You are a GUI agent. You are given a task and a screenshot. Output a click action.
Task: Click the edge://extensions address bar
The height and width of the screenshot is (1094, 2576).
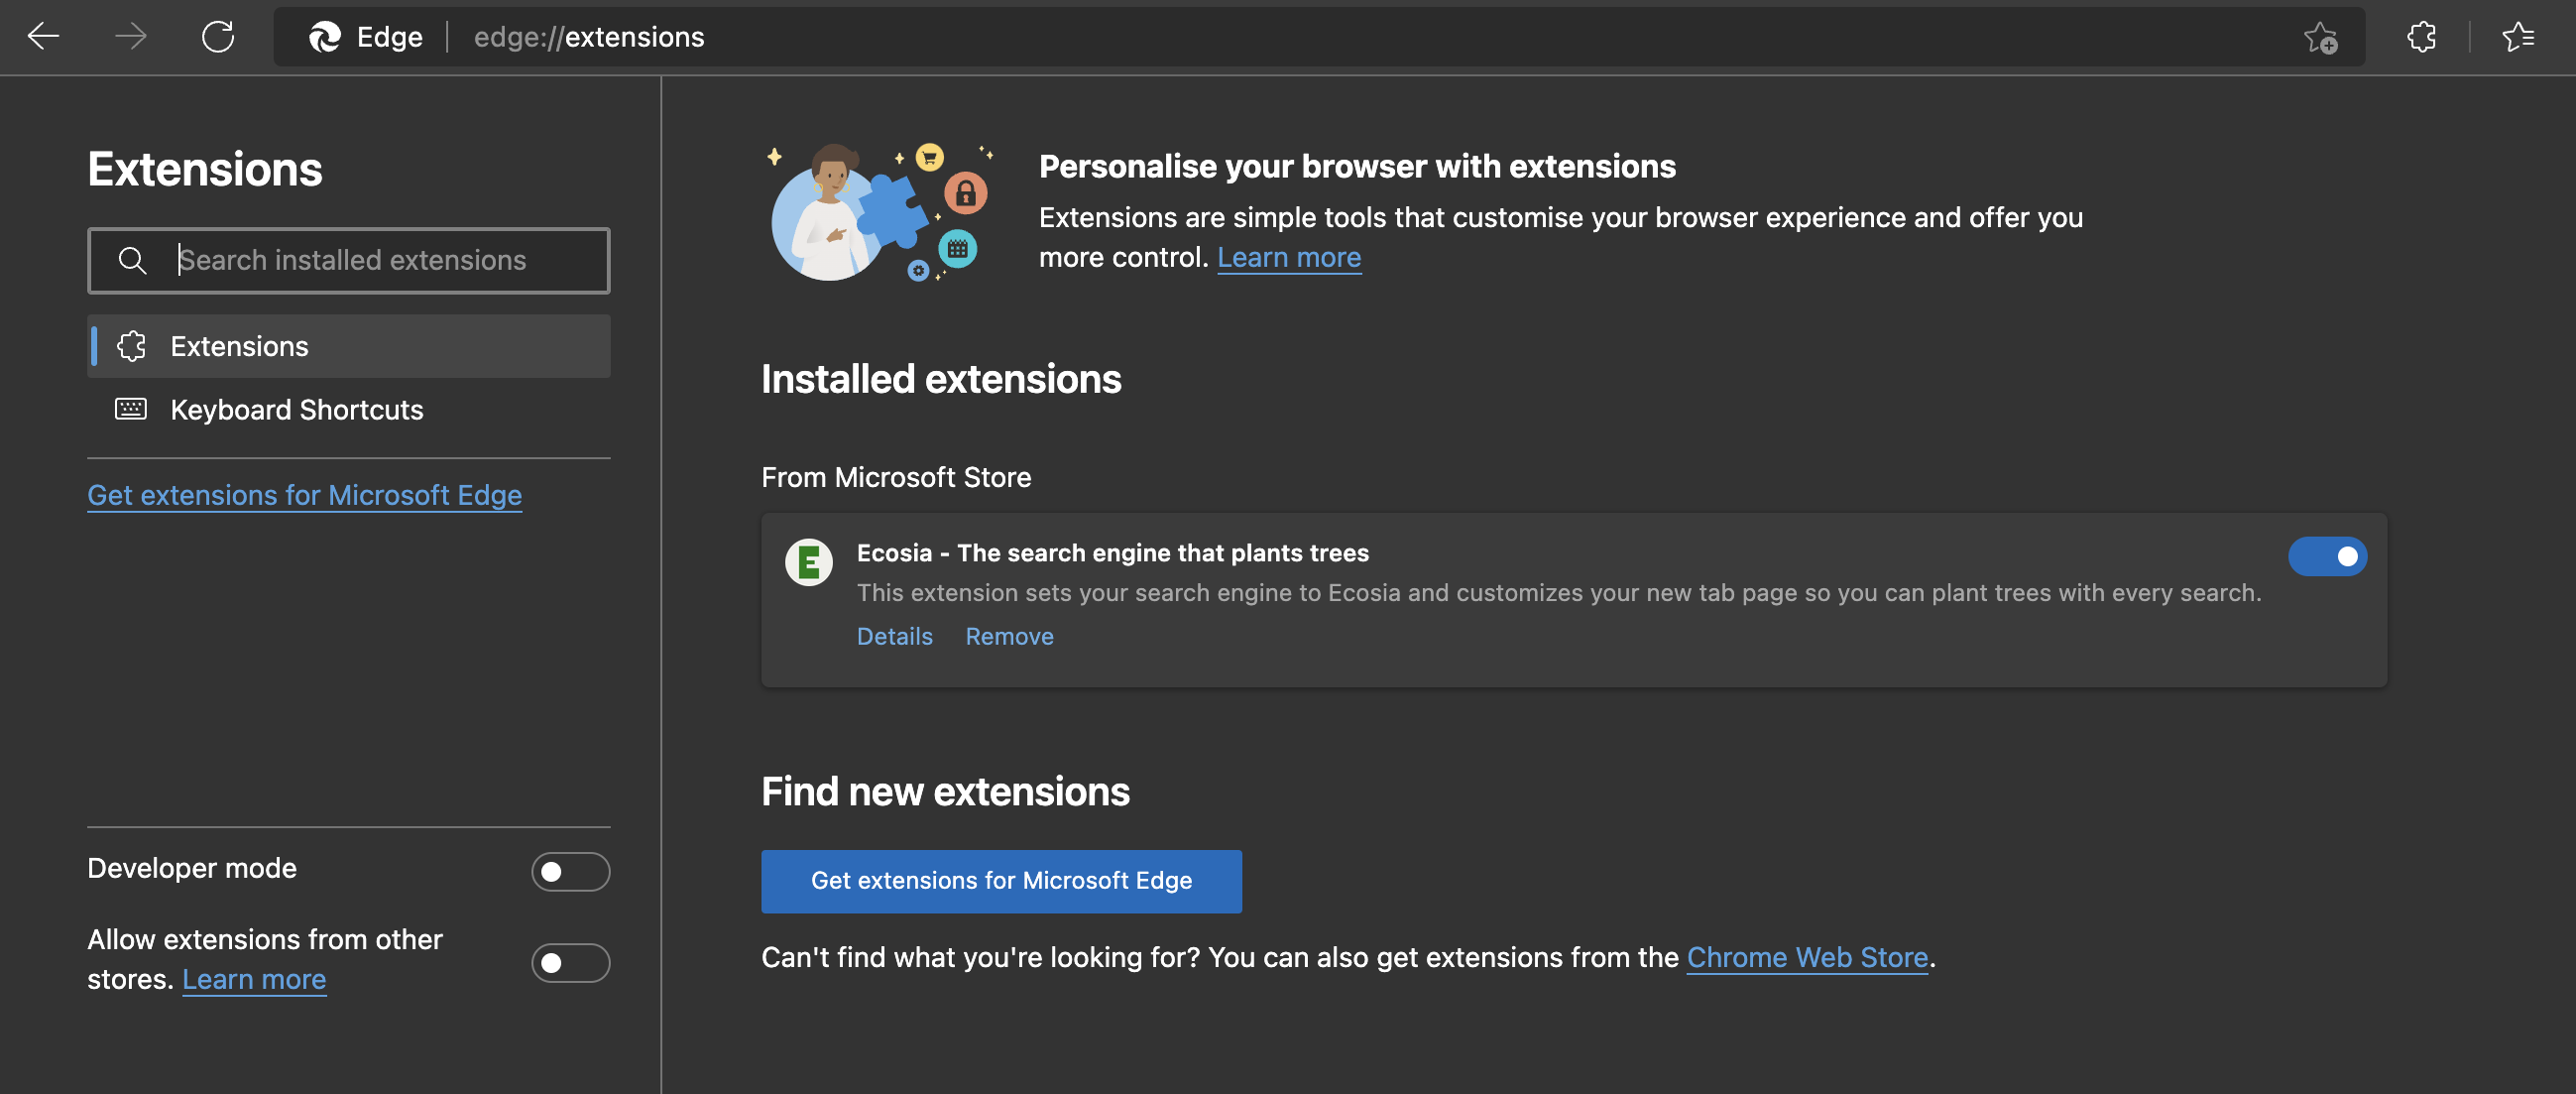1319,37
